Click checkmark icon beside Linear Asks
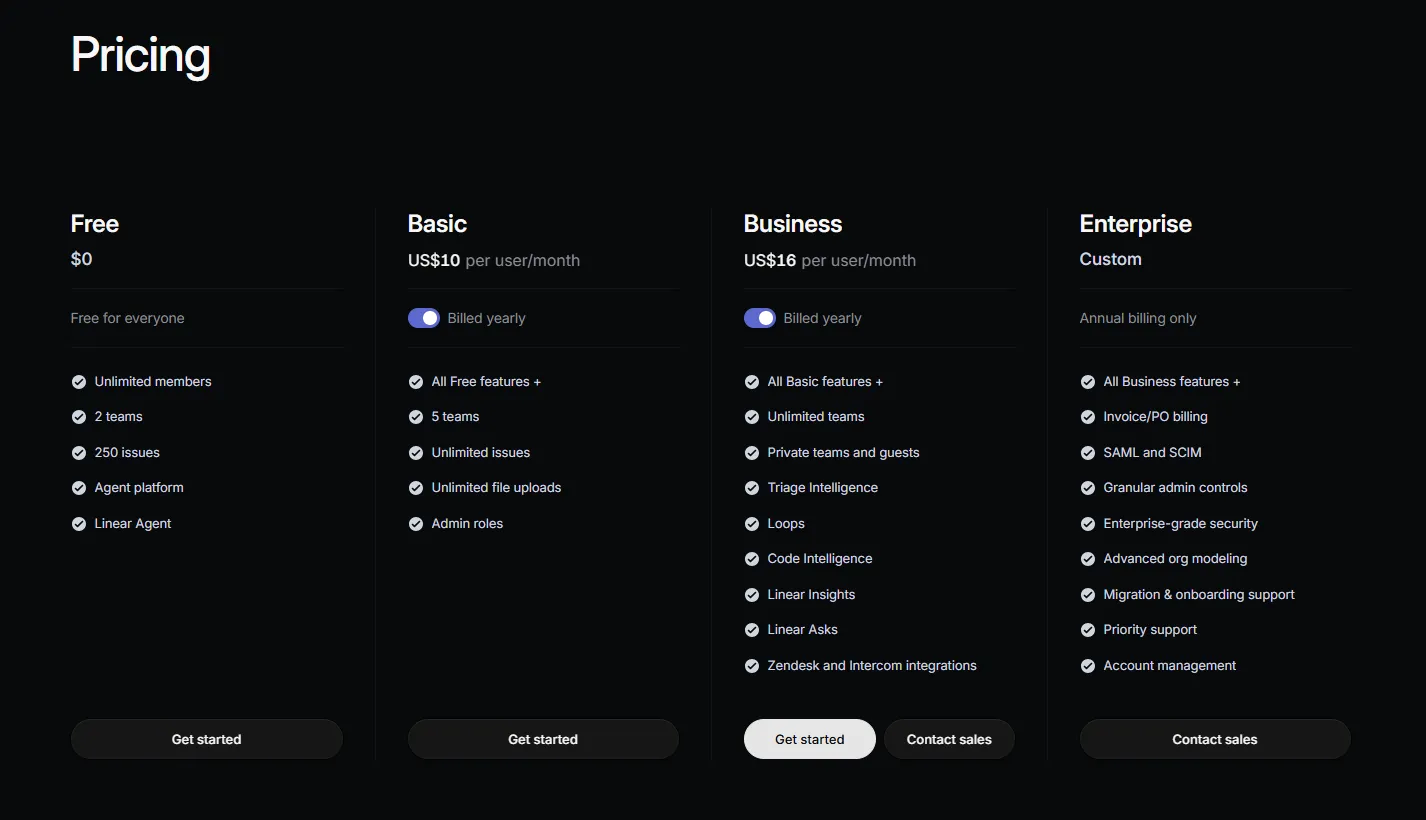 [x=752, y=630]
